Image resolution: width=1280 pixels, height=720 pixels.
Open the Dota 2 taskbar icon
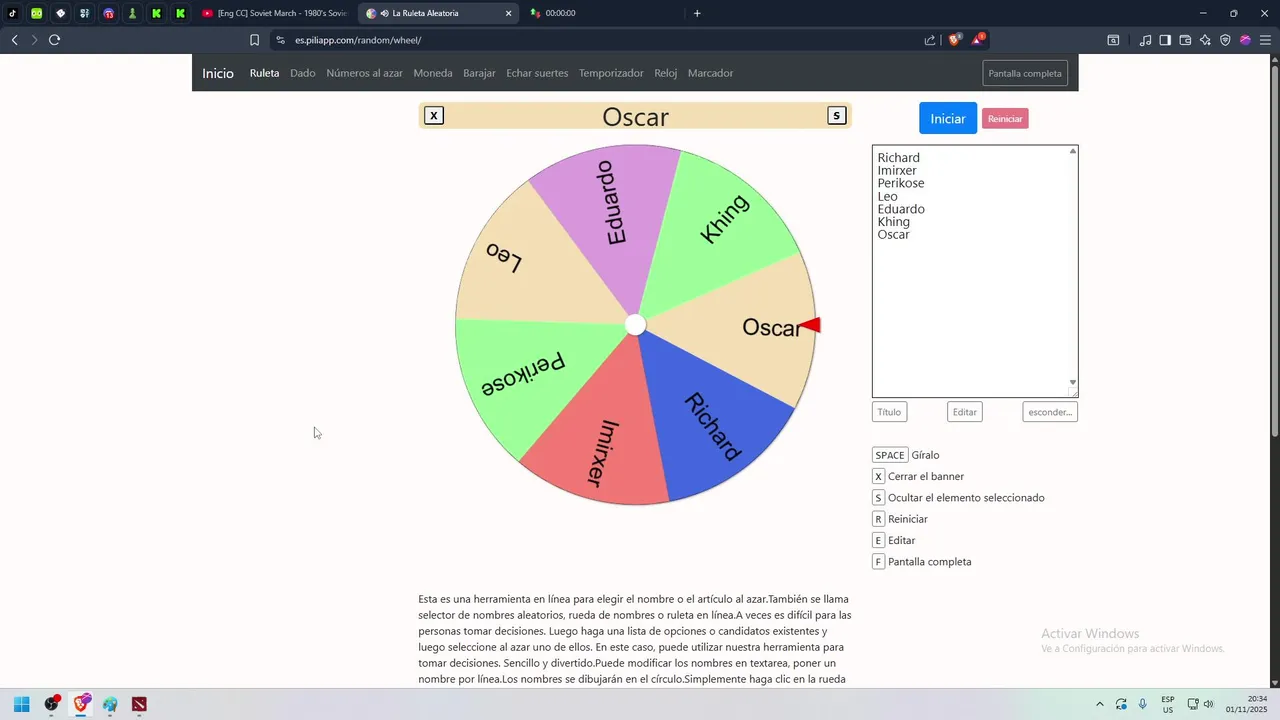tap(139, 704)
